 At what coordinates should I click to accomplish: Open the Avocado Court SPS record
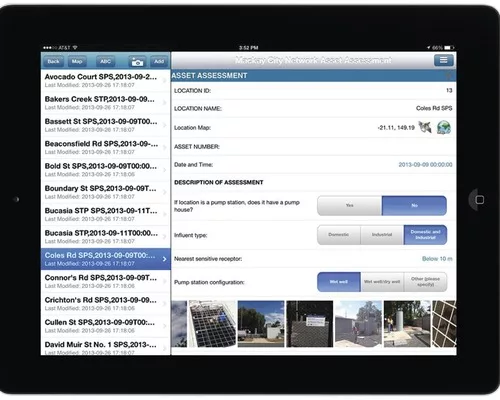coord(105,80)
